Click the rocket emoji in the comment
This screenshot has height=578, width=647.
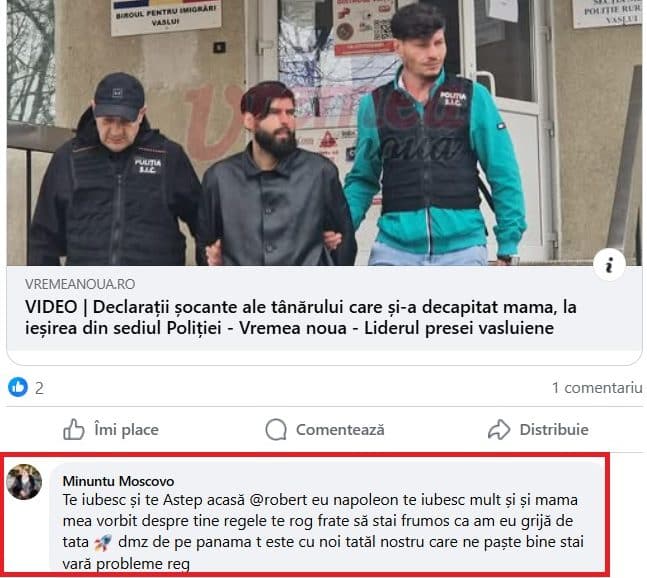103,542
